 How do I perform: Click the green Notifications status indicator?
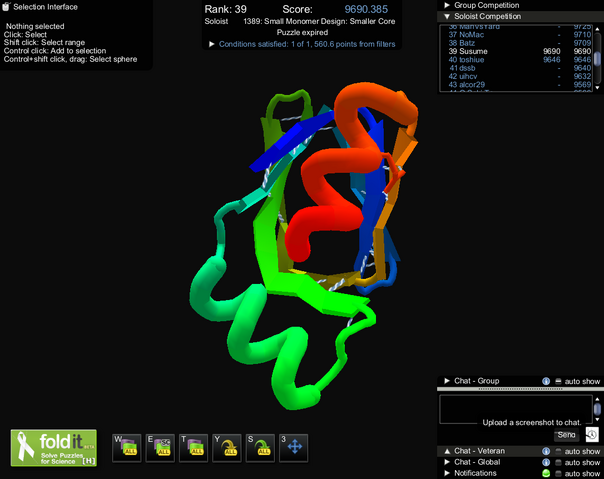pos(546,473)
